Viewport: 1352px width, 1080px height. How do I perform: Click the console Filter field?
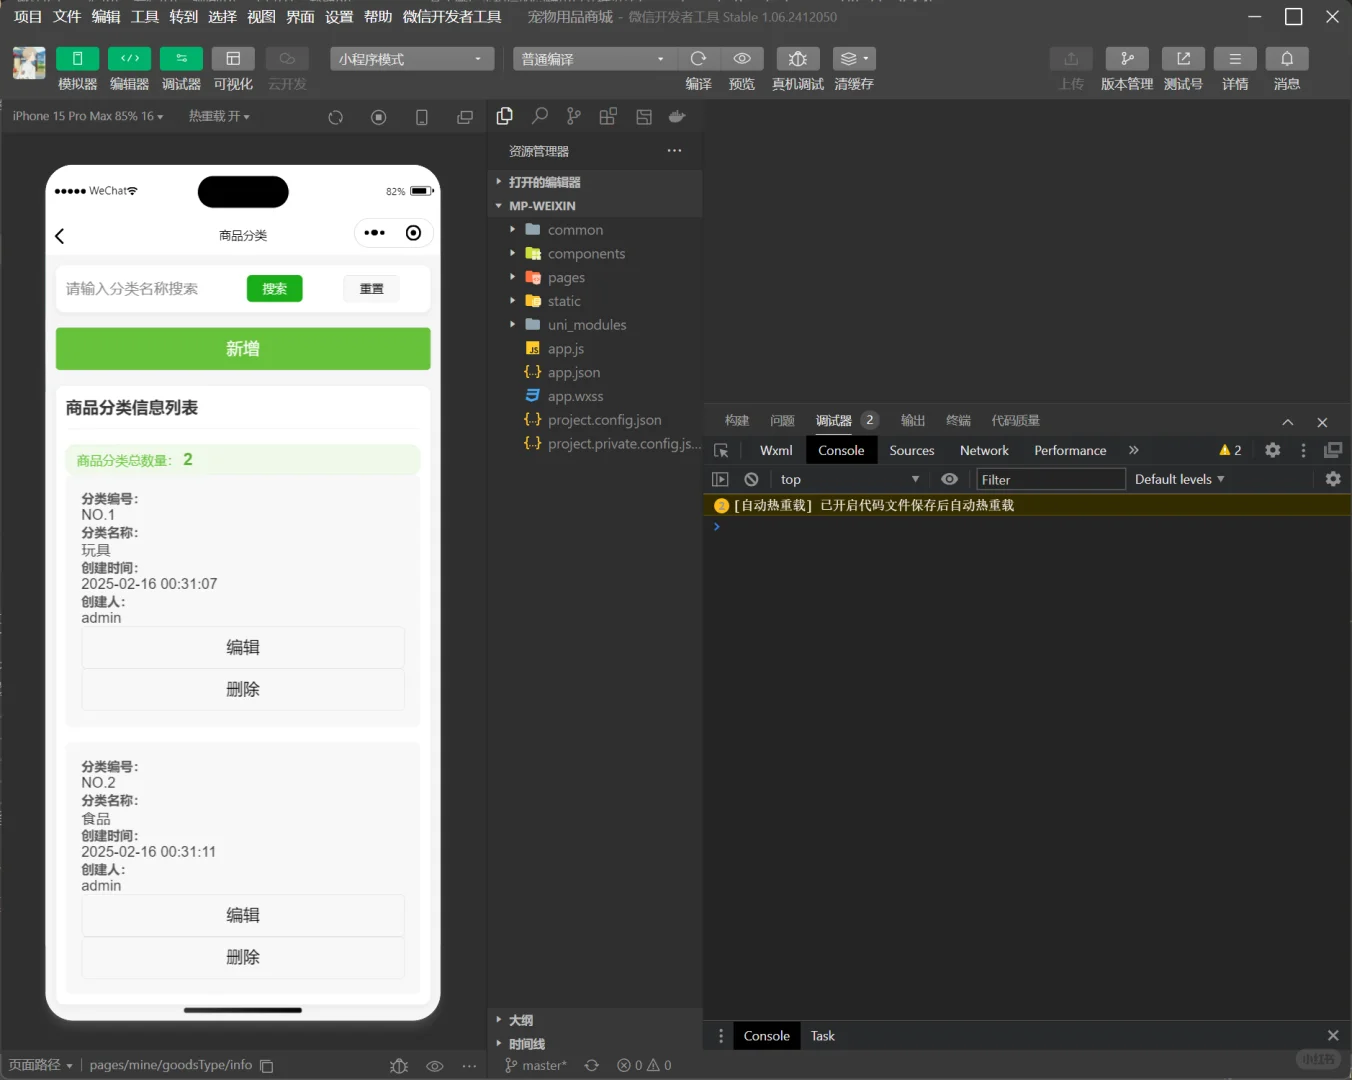1051,480
